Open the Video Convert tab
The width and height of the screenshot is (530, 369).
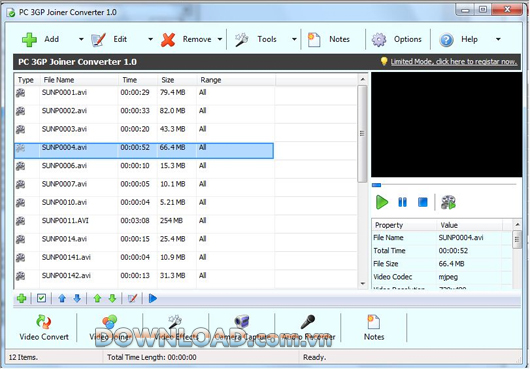point(44,328)
